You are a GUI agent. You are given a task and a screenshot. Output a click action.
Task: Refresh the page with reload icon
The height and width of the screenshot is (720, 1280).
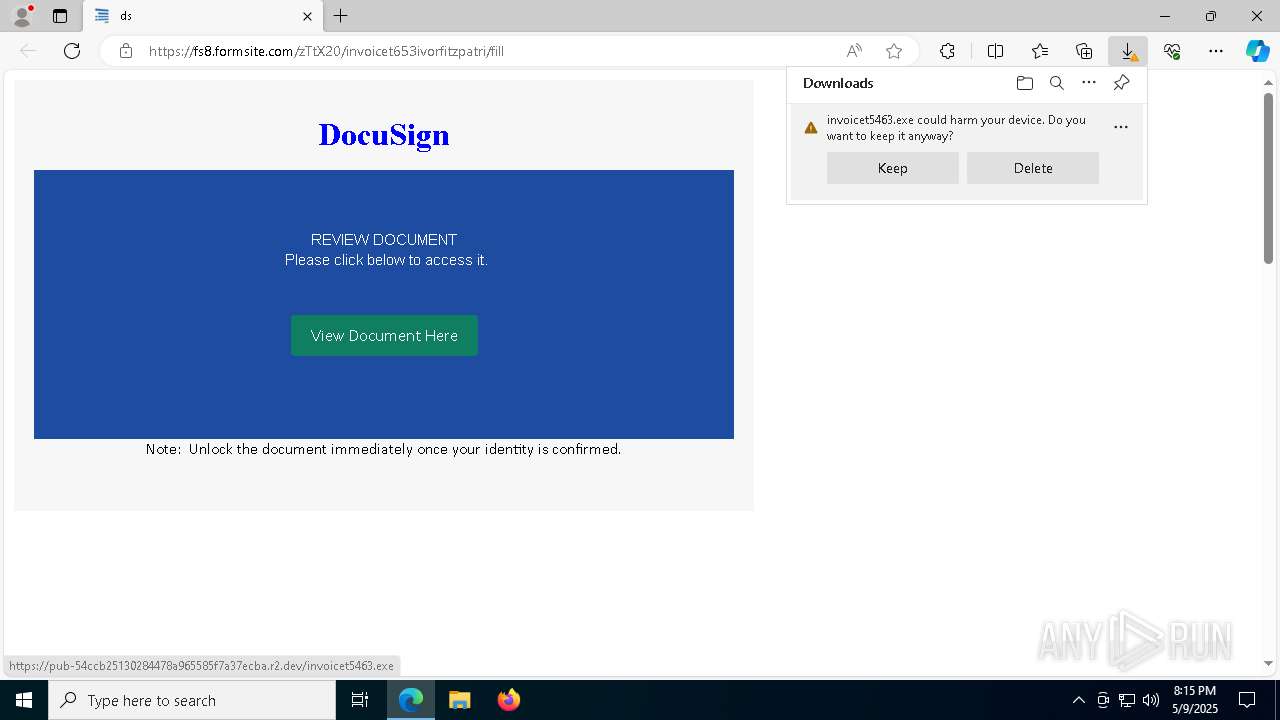[x=72, y=51]
